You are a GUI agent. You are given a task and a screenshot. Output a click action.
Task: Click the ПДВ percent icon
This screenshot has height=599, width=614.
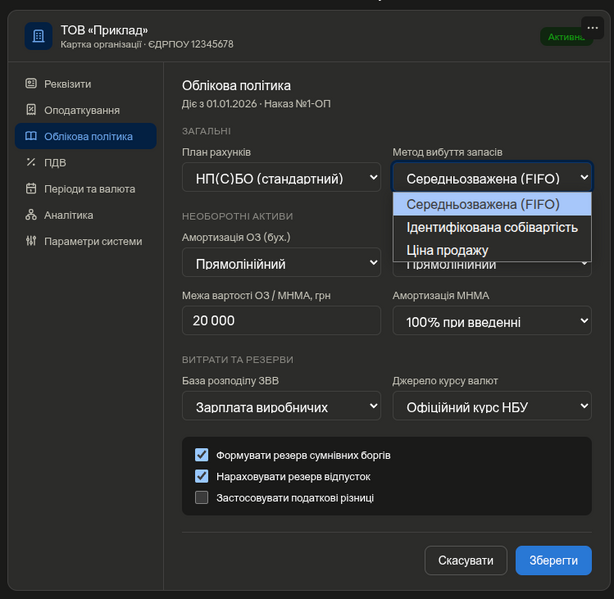tap(31, 162)
